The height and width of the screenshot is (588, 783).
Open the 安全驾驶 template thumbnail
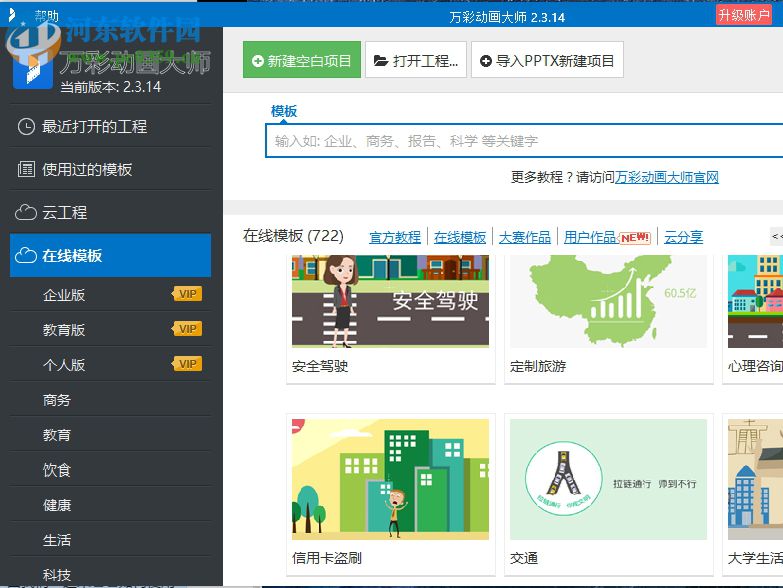[x=391, y=301]
